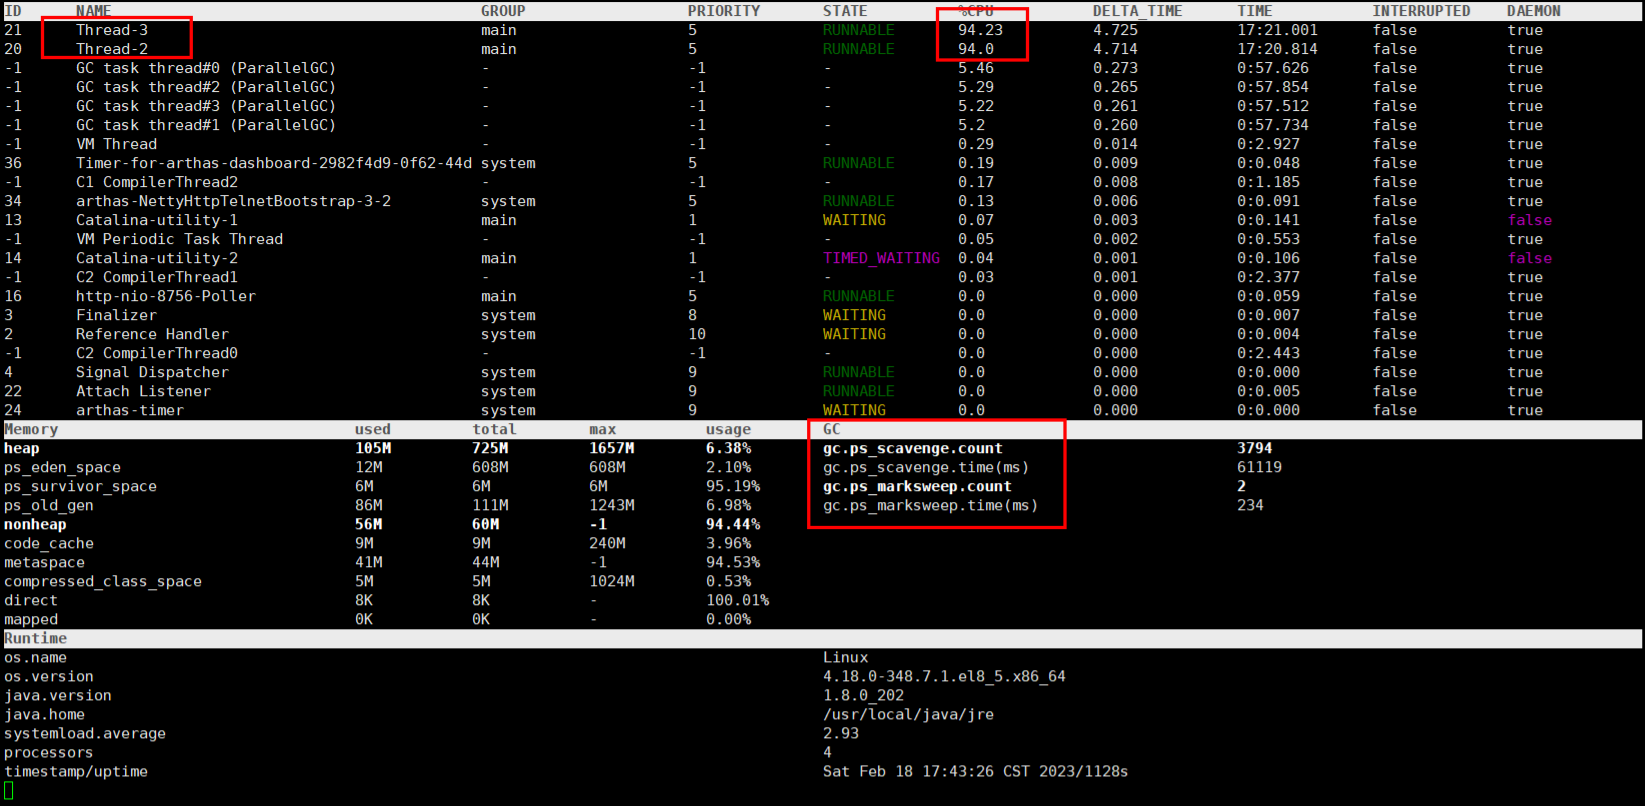
Task: Click gc.ps_scavenge.time(ms) label
Action: [x=926, y=467]
